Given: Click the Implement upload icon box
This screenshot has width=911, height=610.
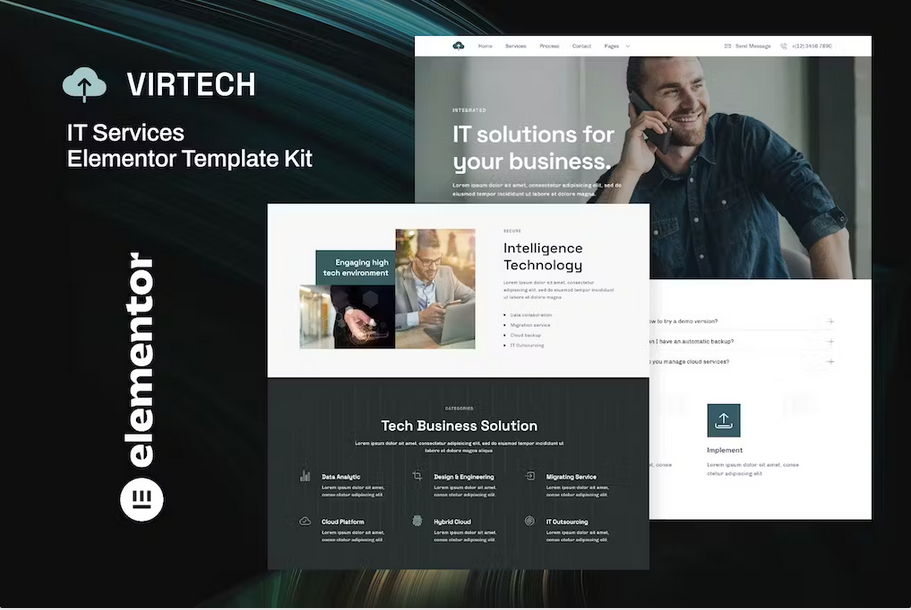Looking at the screenshot, I should pos(723,420).
